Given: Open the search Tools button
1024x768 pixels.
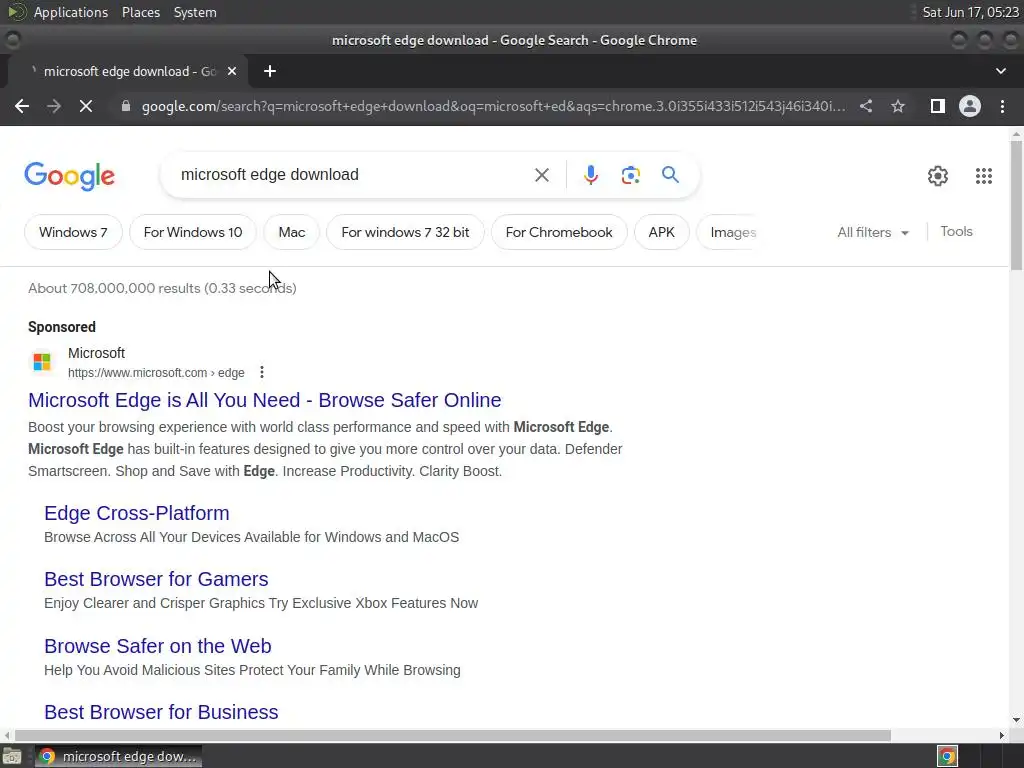Looking at the screenshot, I should point(956,231).
